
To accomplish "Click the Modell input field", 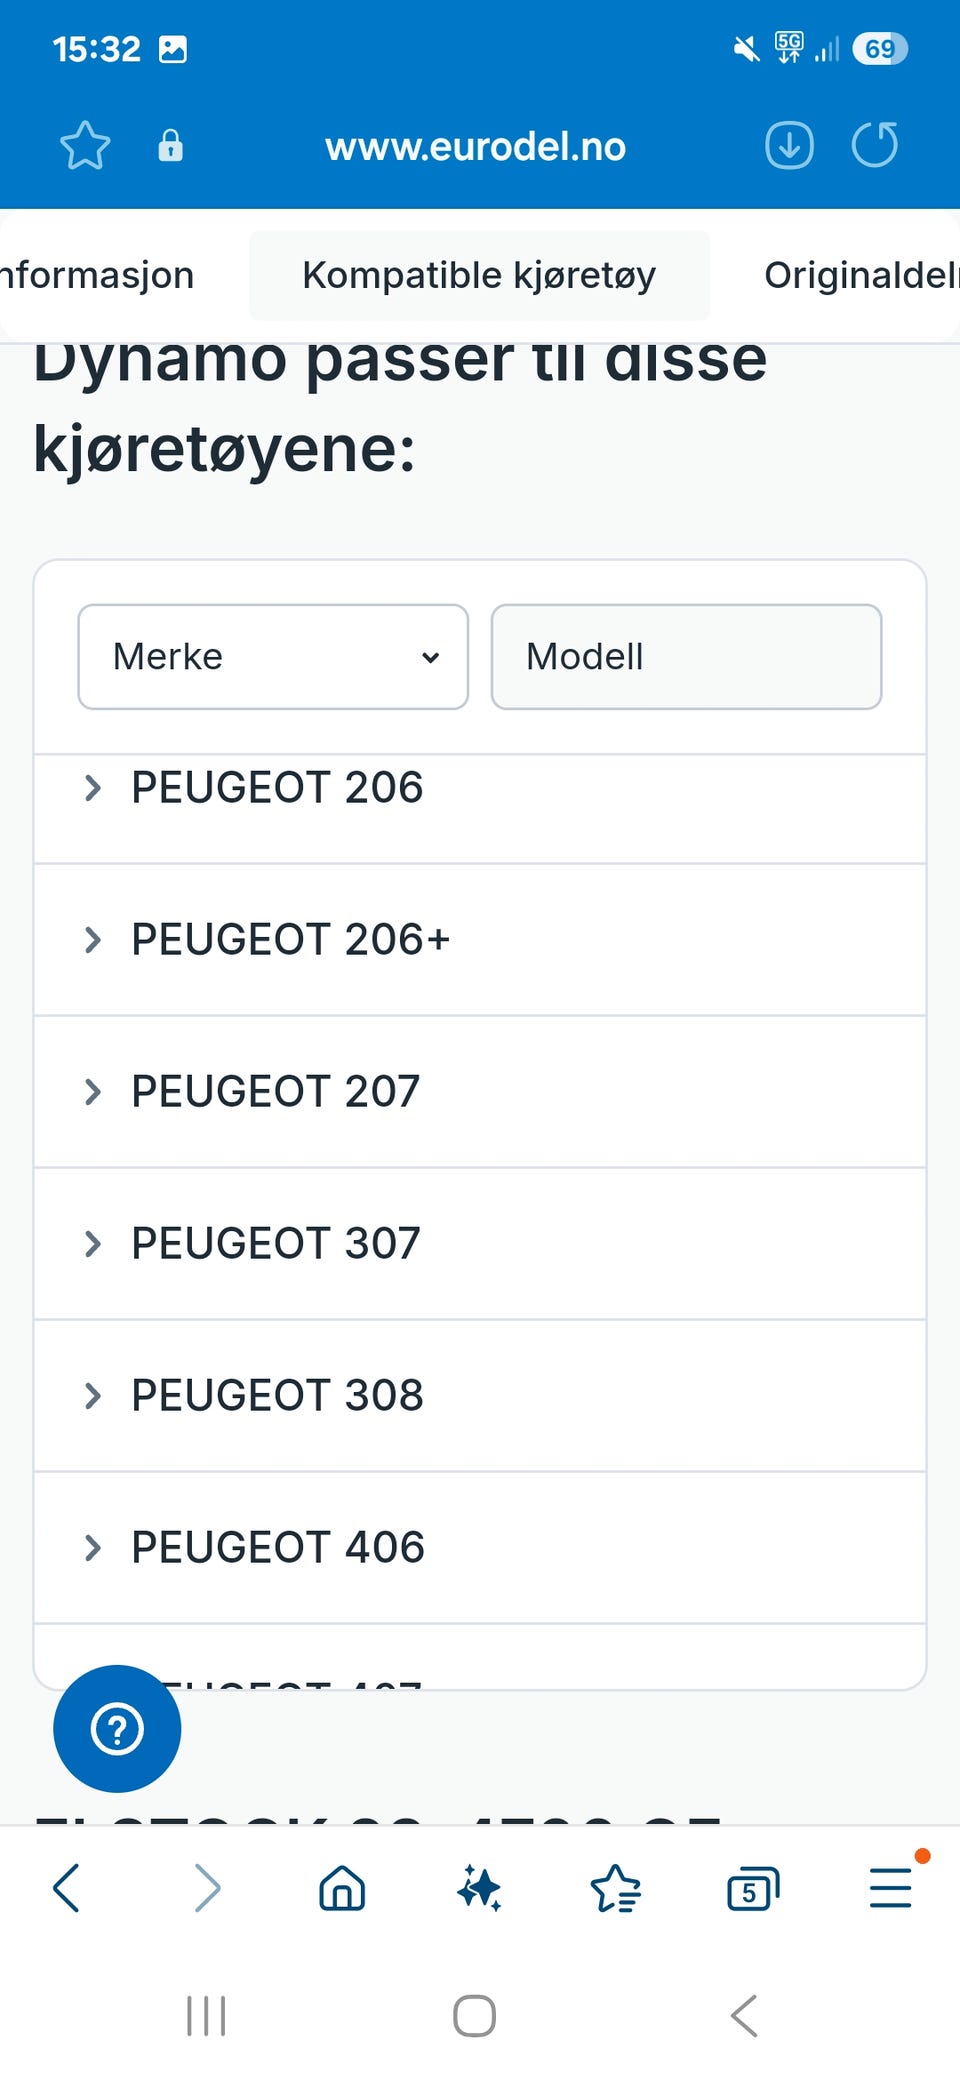I will [686, 657].
